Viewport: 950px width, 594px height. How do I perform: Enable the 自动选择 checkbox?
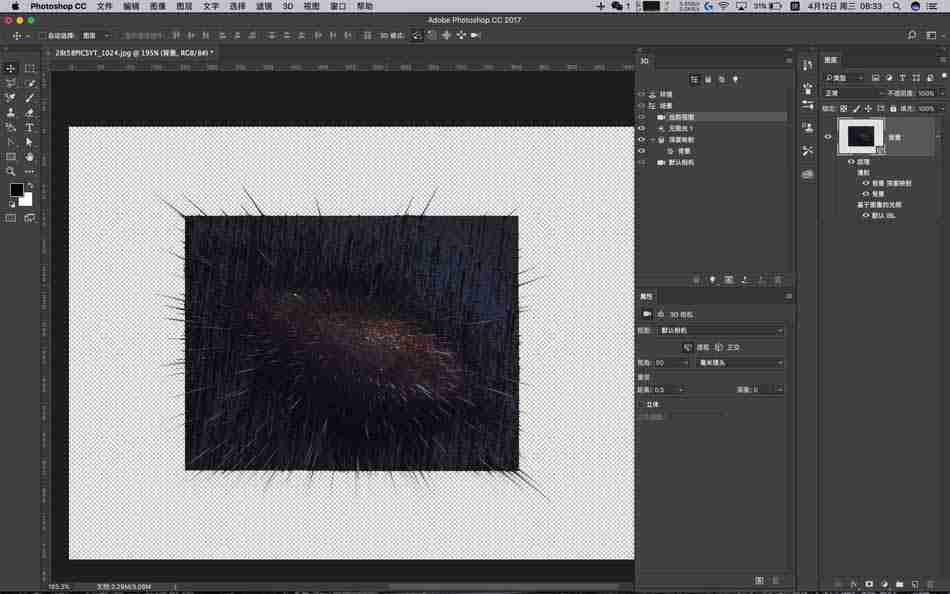[x=42, y=36]
